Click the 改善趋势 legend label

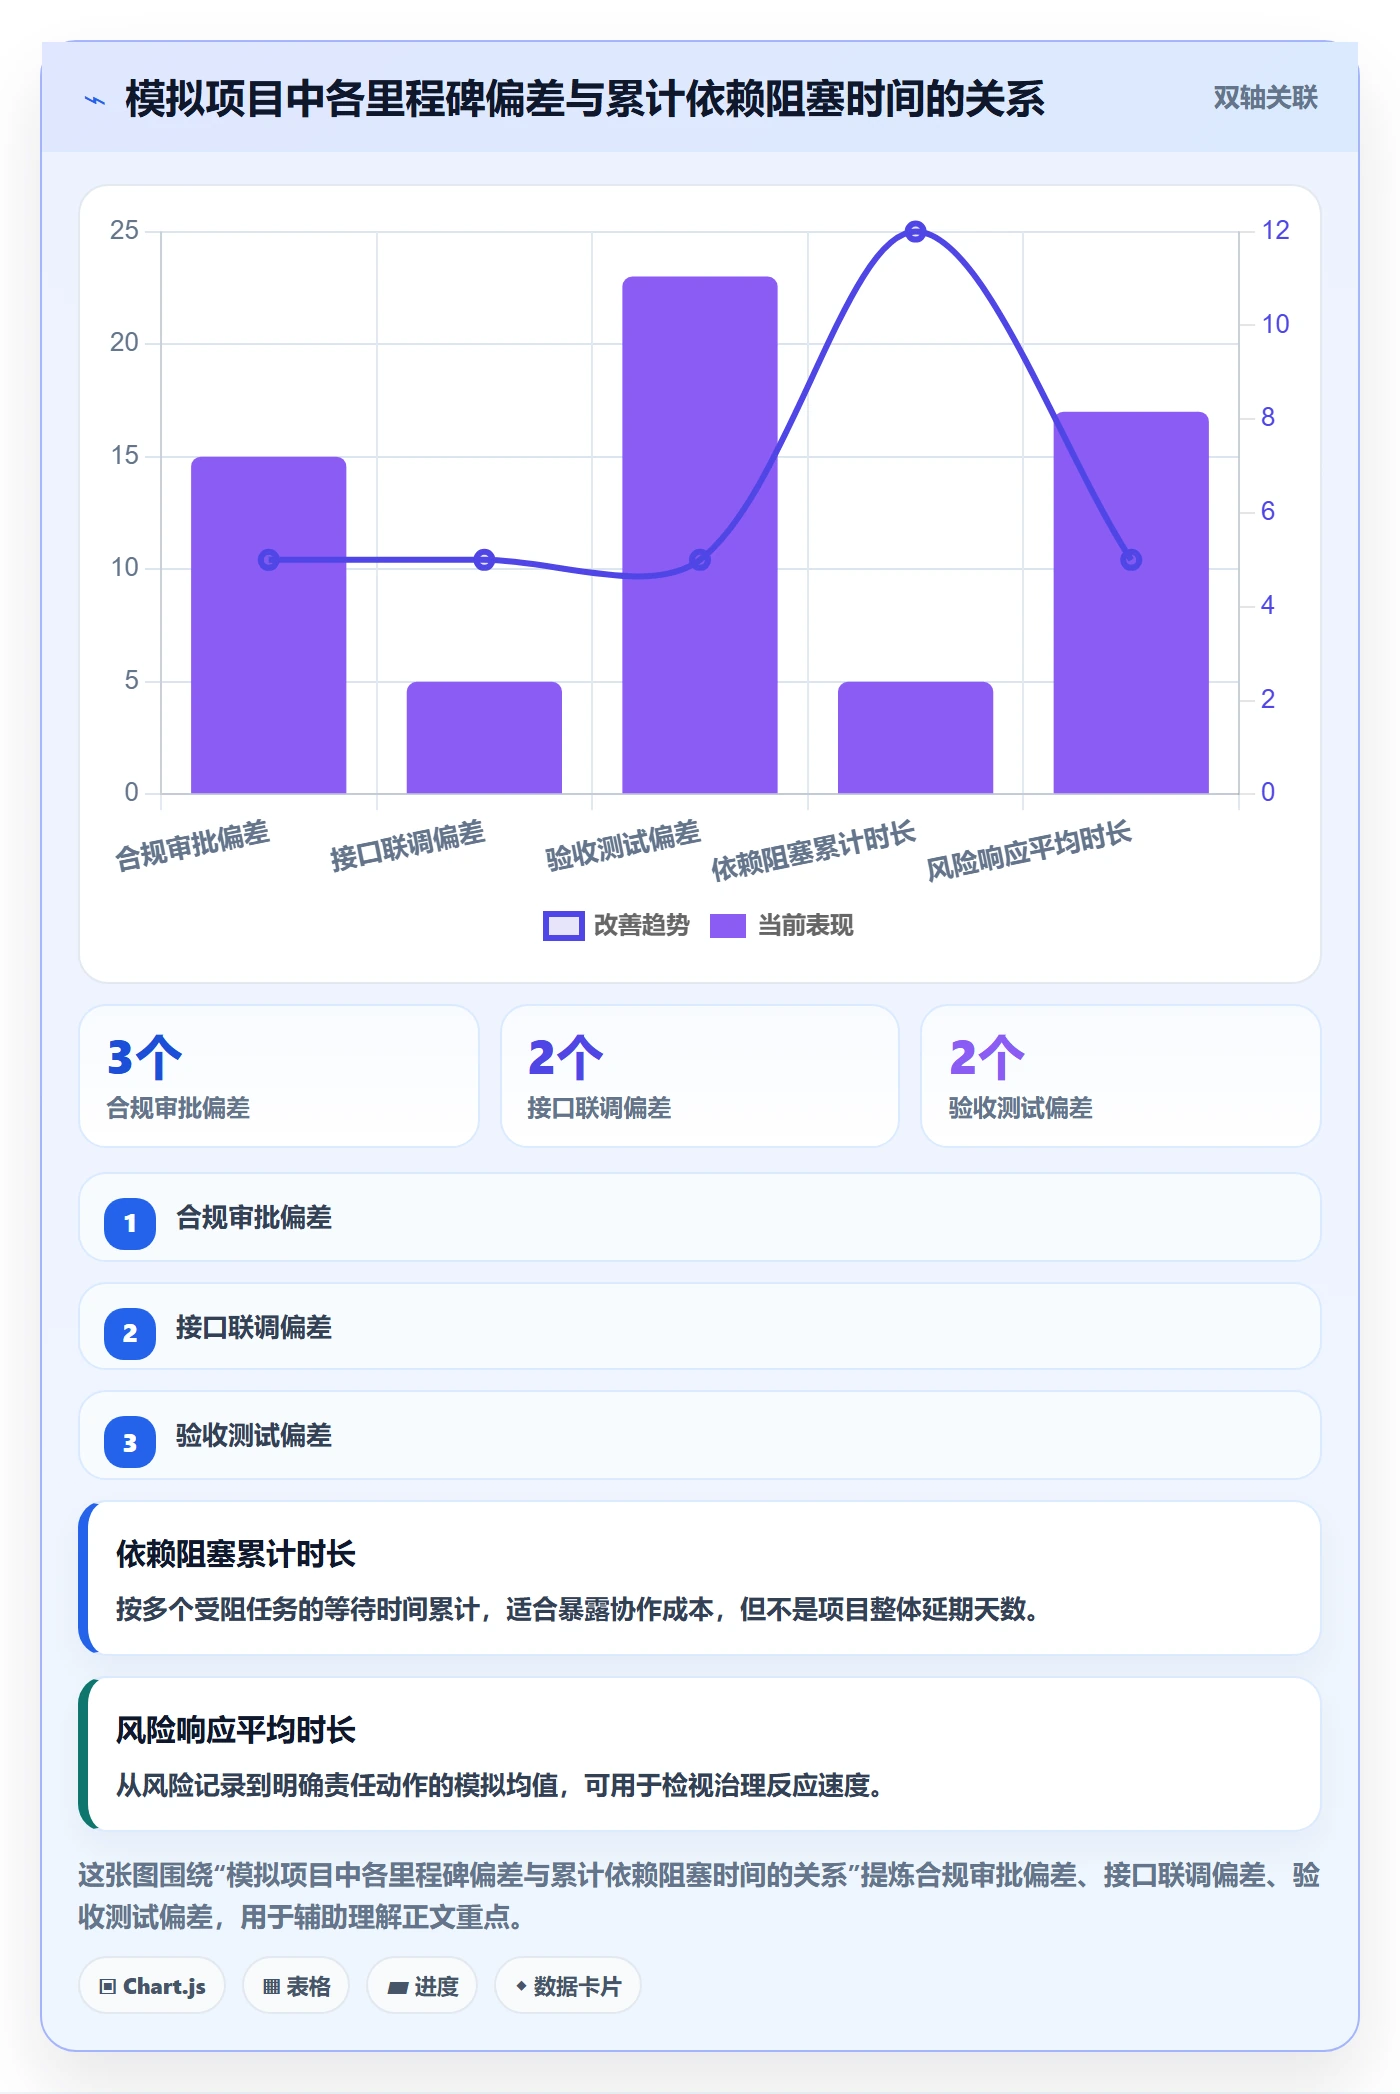pyautogui.click(x=642, y=926)
